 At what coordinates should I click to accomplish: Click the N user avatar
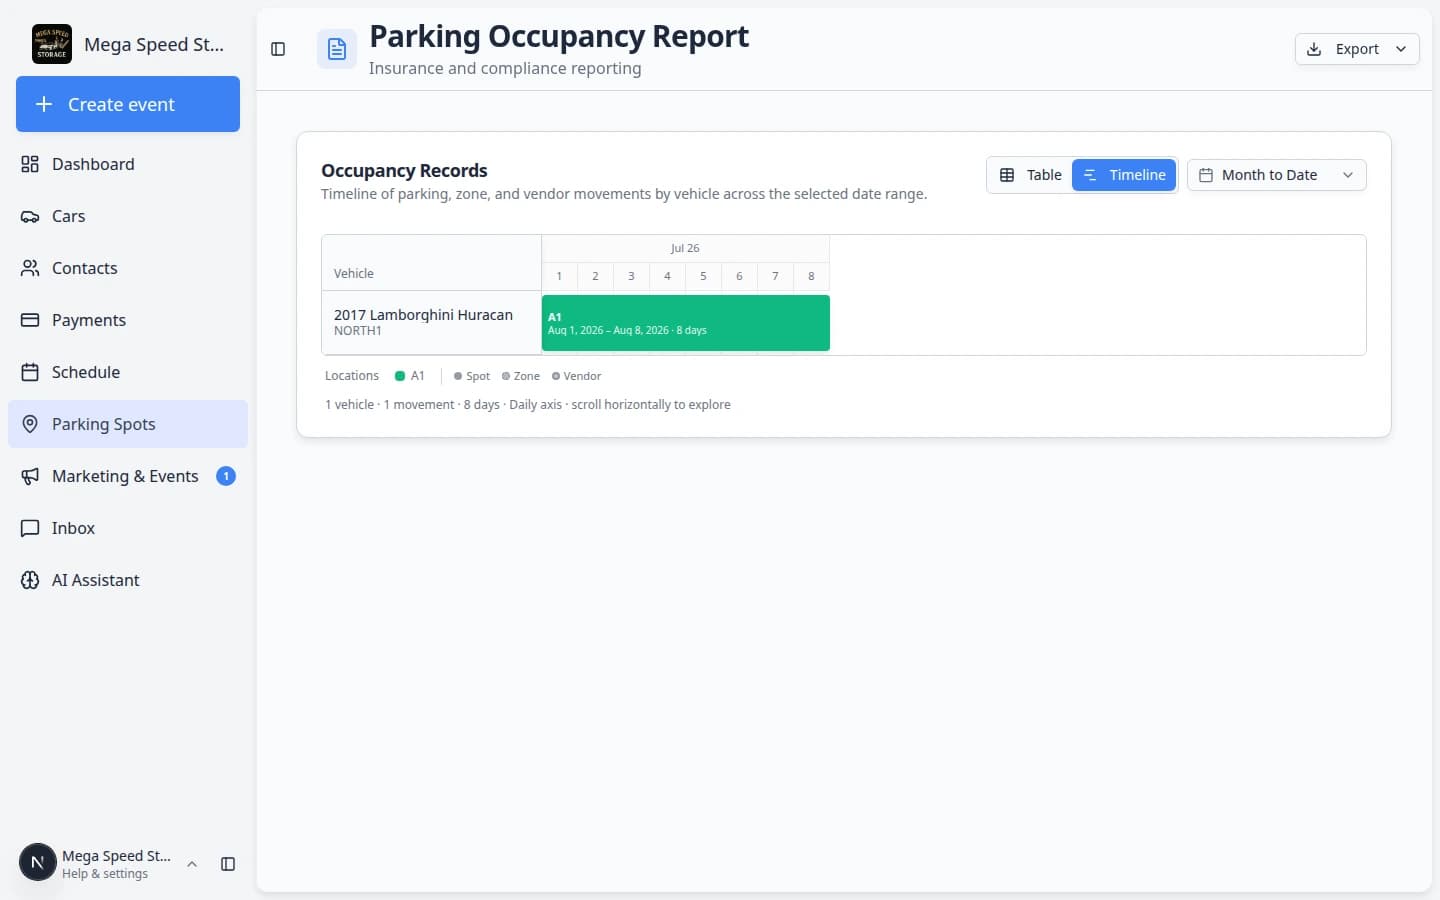pyautogui.click(x=38, y=862)
